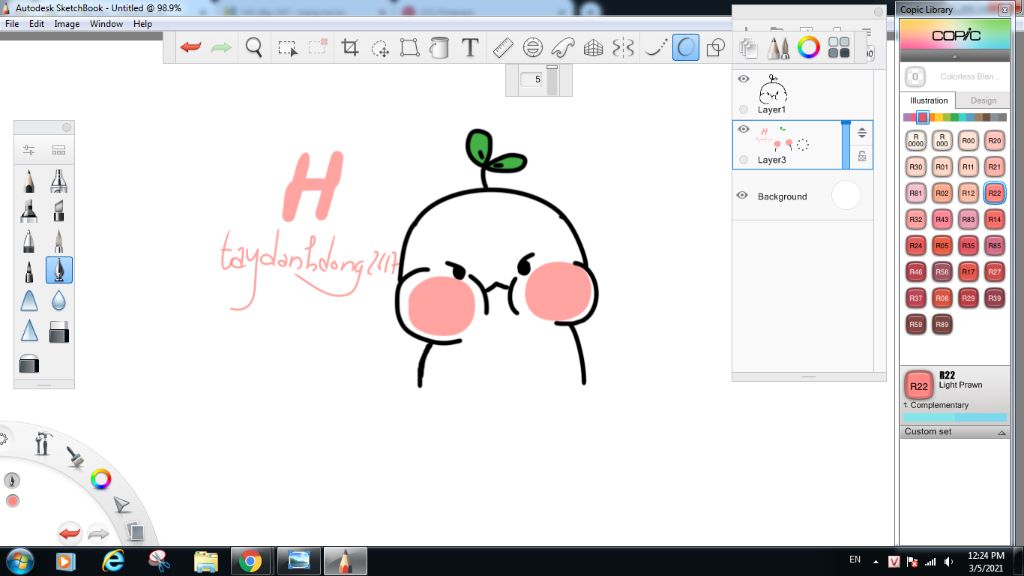Open the Layer3 blend mode arrows

(862, 133)
